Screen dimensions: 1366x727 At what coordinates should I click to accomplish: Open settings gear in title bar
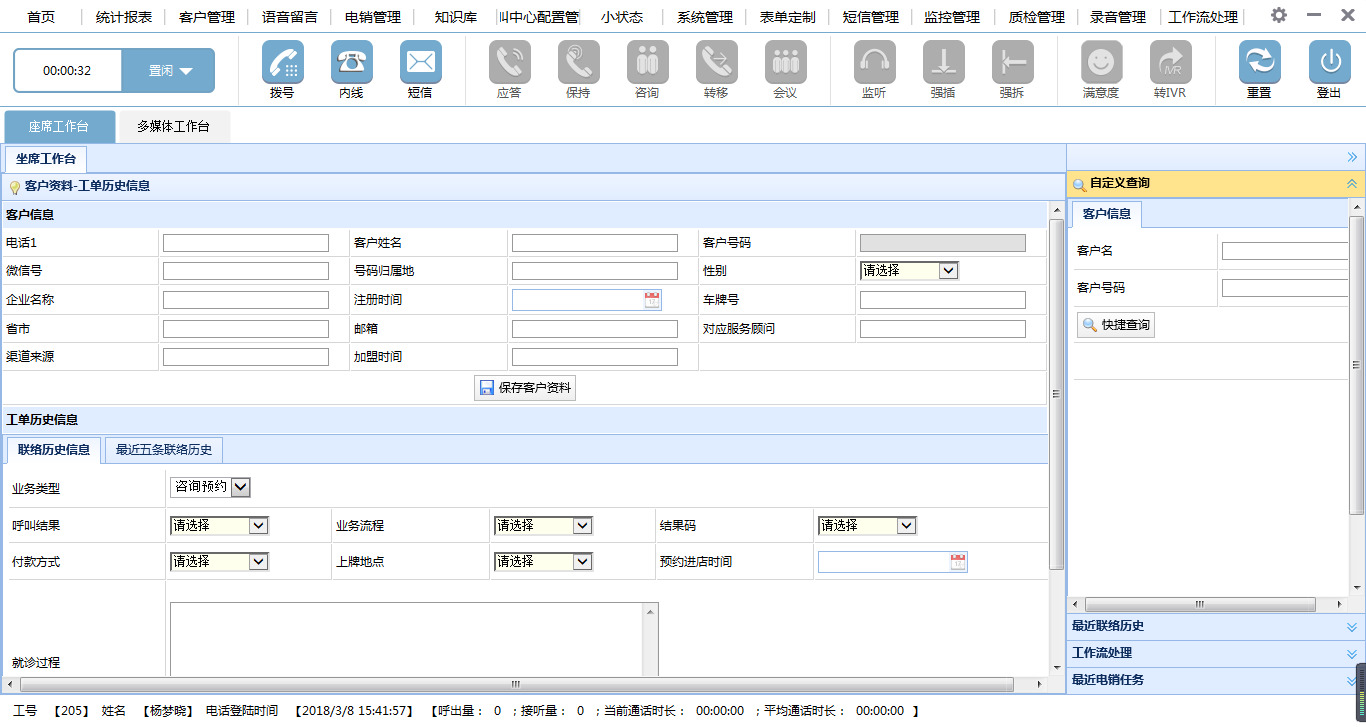coord(1279,15)
